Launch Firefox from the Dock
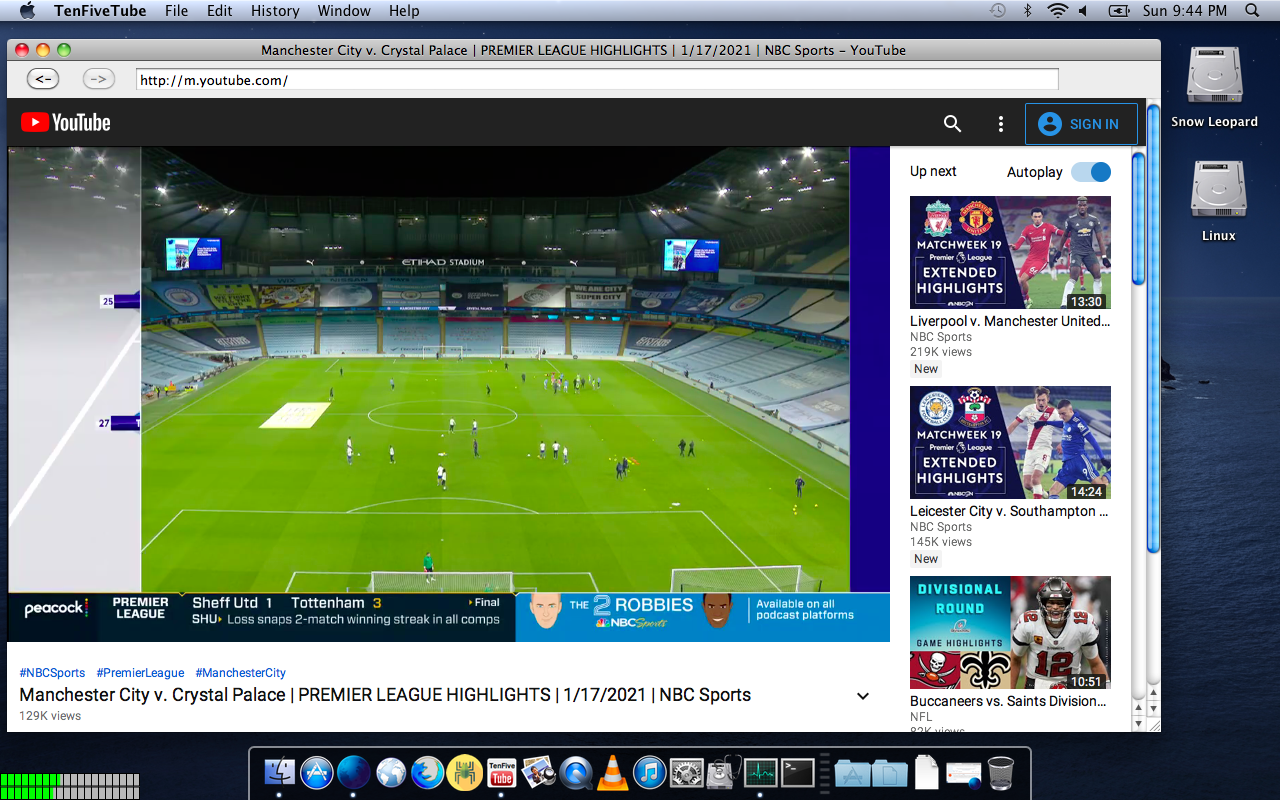 pos(427,772)
